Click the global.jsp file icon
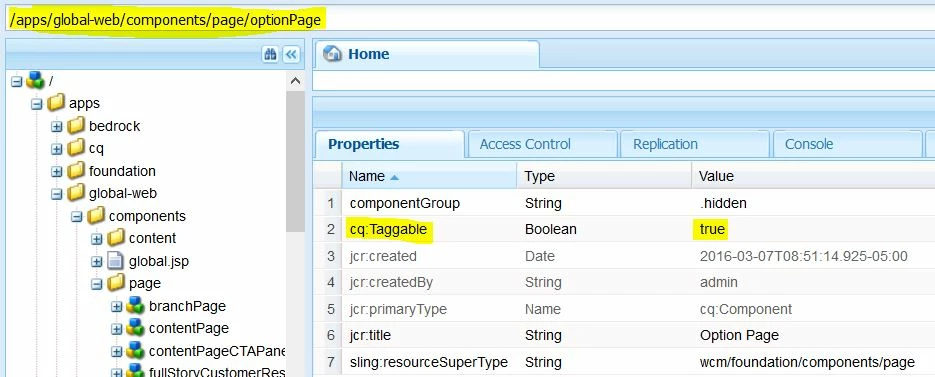Screen dimensions: 935x377 click(x=115, y=261)
